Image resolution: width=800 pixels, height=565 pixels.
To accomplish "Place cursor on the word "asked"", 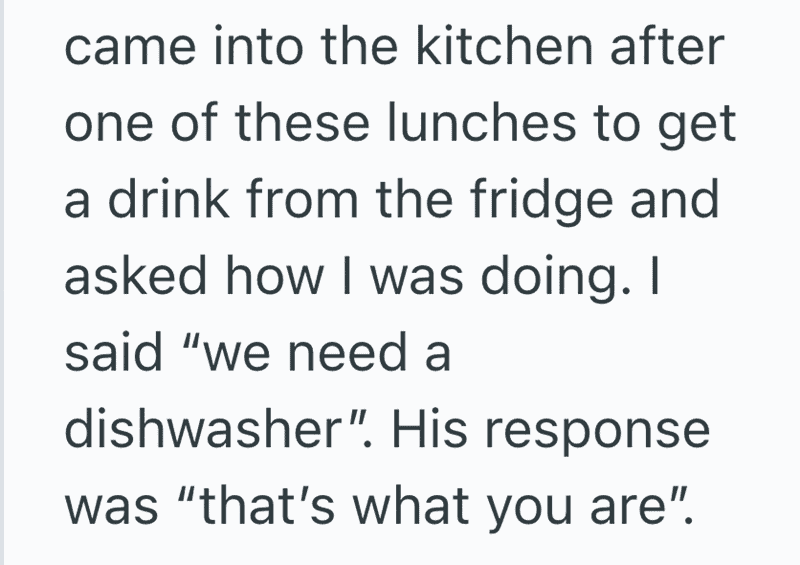I will [x=136, y=275].
